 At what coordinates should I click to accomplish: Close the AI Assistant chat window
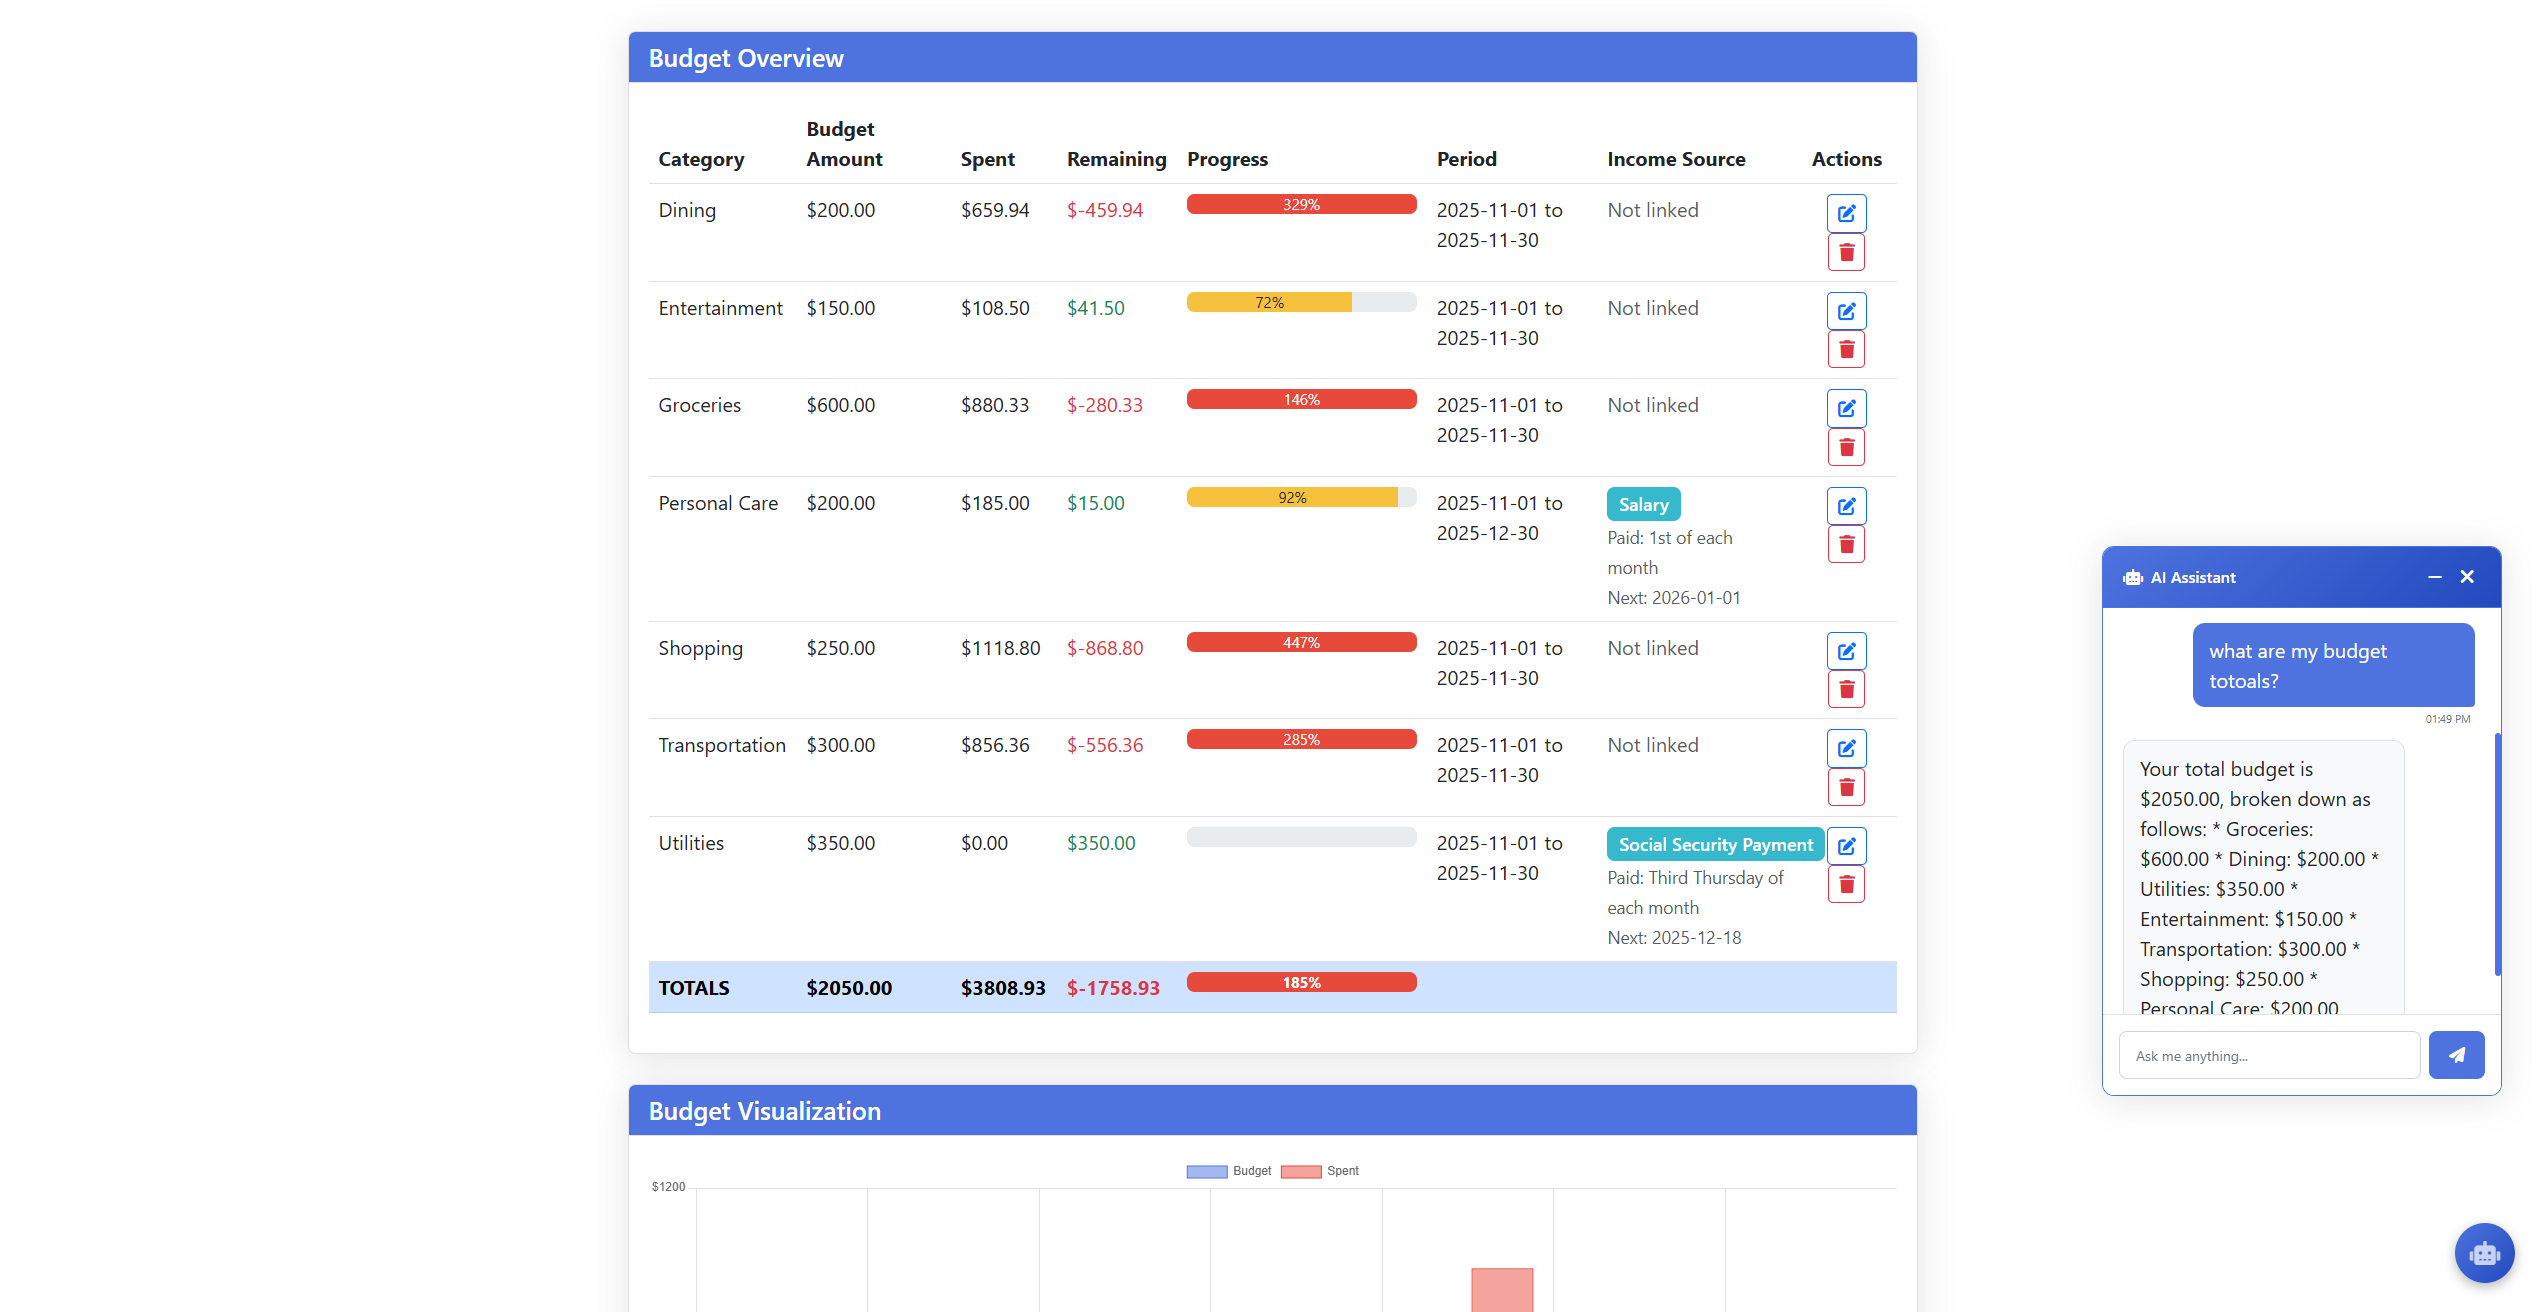2466,577
